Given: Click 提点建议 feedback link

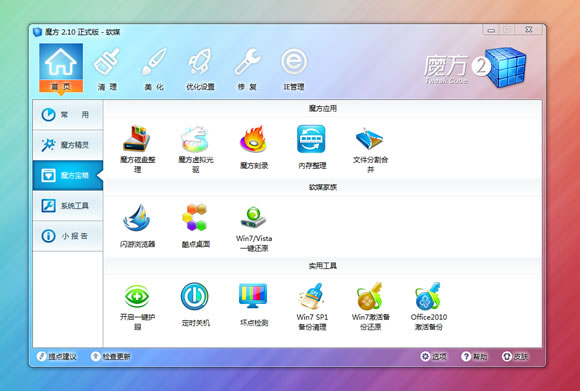Looking at the screenshot, I should click(57, 357).
